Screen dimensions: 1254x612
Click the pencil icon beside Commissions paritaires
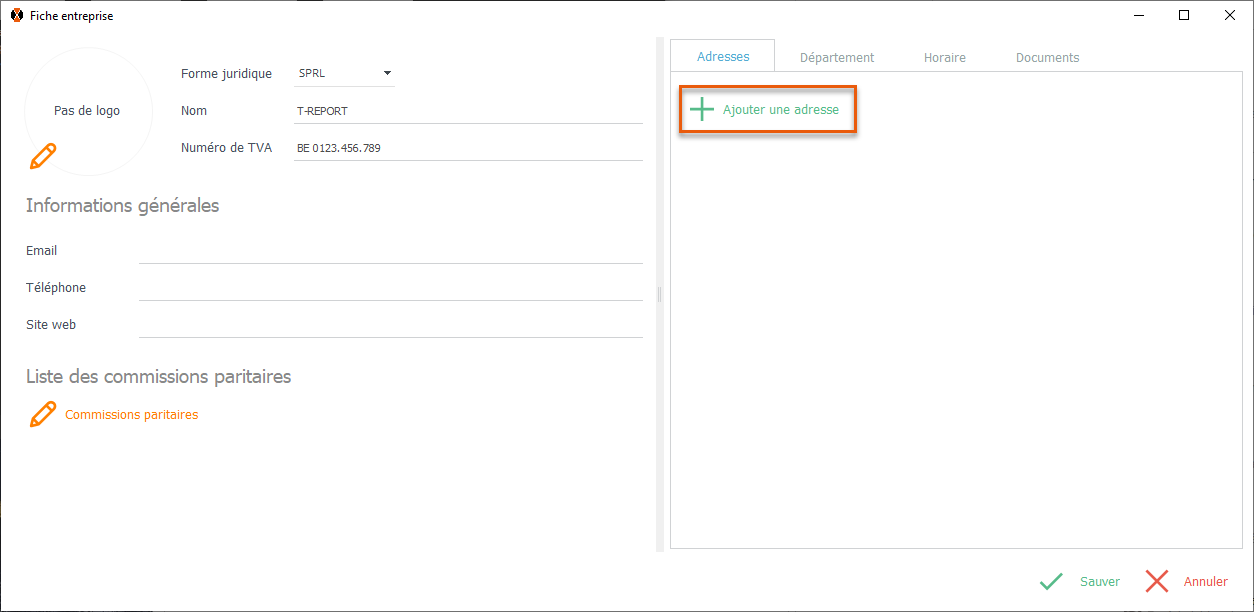click(43, 414)
